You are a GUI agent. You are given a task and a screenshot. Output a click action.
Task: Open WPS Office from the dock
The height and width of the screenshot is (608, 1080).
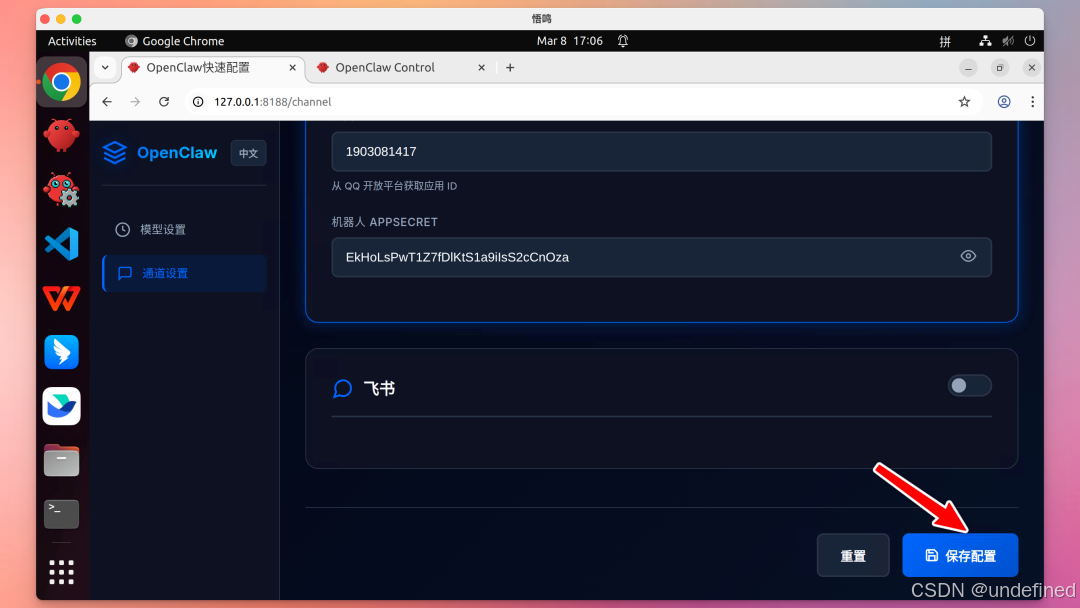click(61, 298)
